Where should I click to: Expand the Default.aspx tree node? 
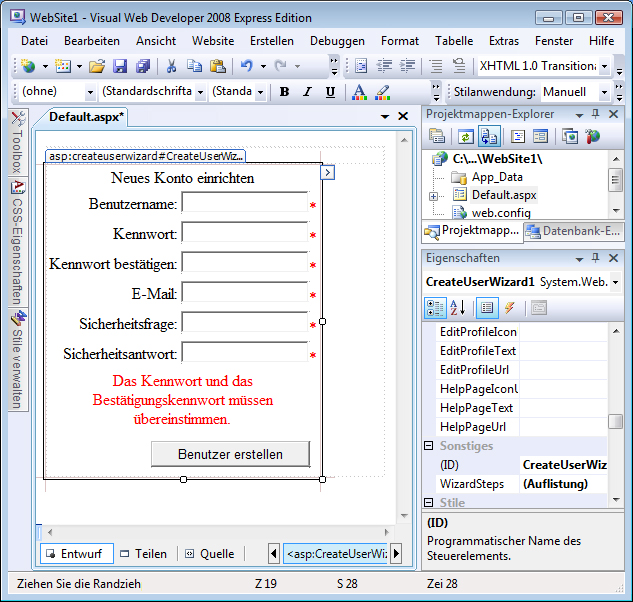pos(433,196)
